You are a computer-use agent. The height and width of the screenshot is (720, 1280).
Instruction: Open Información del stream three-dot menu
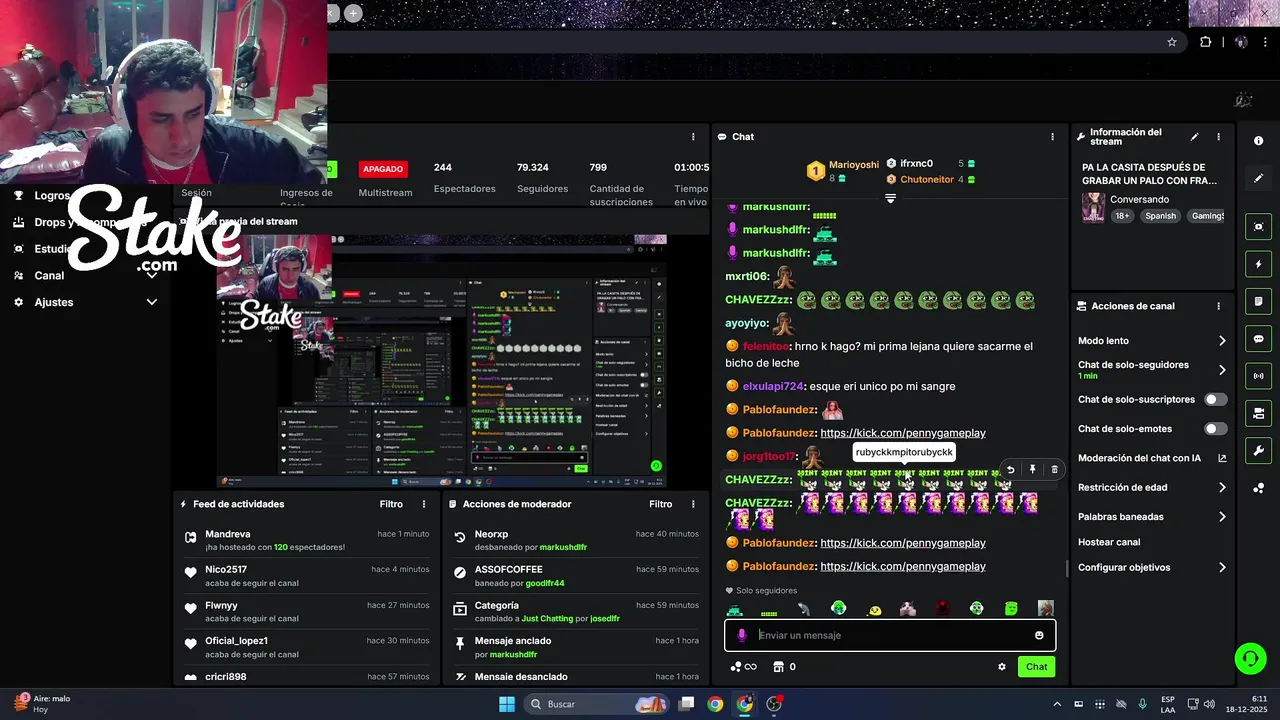(1218, 137)
